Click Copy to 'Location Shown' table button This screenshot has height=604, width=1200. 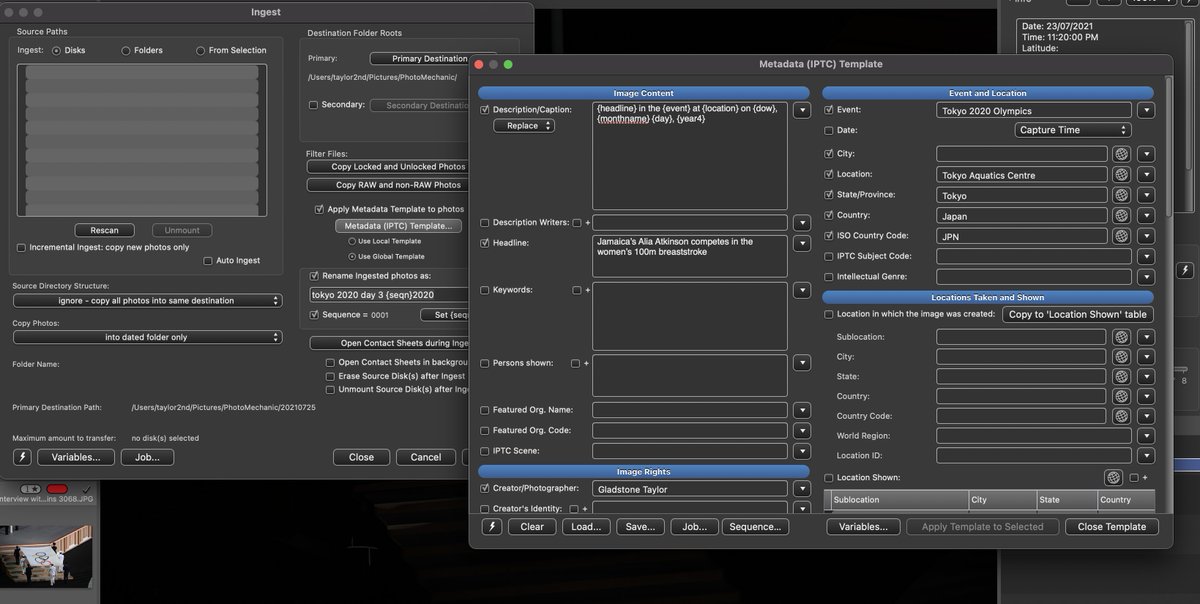click(x=1077, y=314)
